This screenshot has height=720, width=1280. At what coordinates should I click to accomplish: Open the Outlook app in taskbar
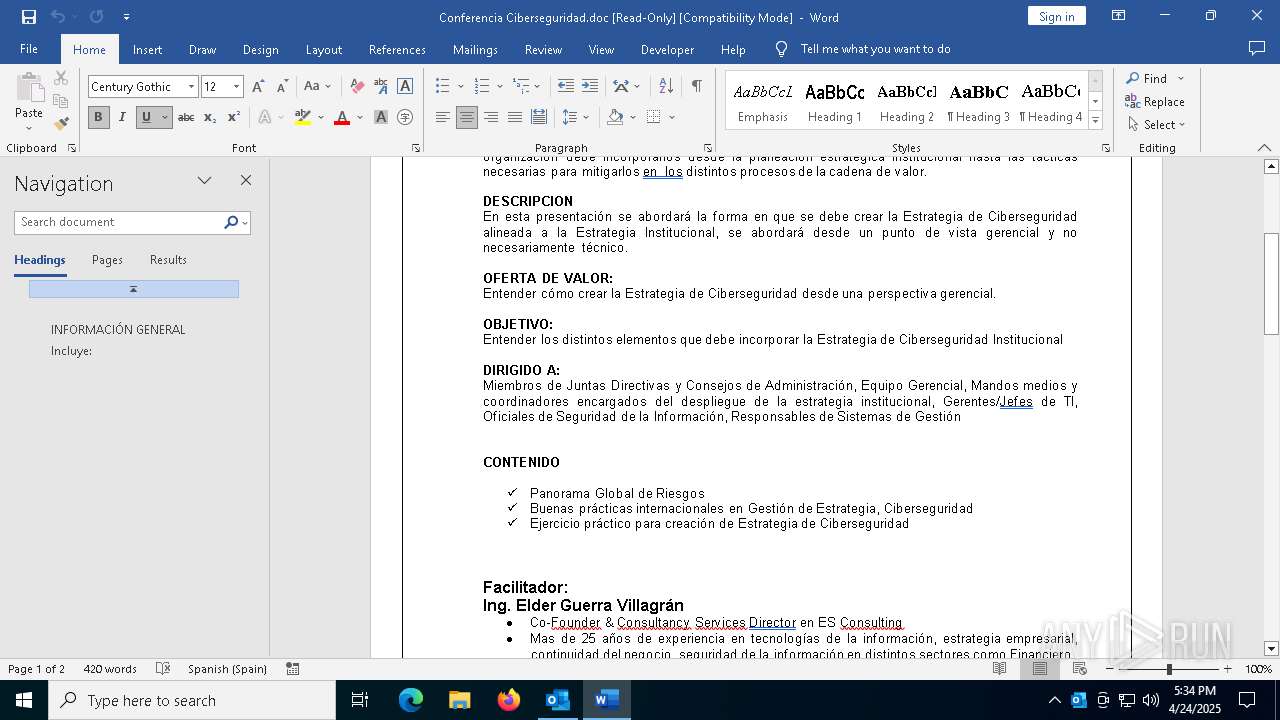click(557, 700)
